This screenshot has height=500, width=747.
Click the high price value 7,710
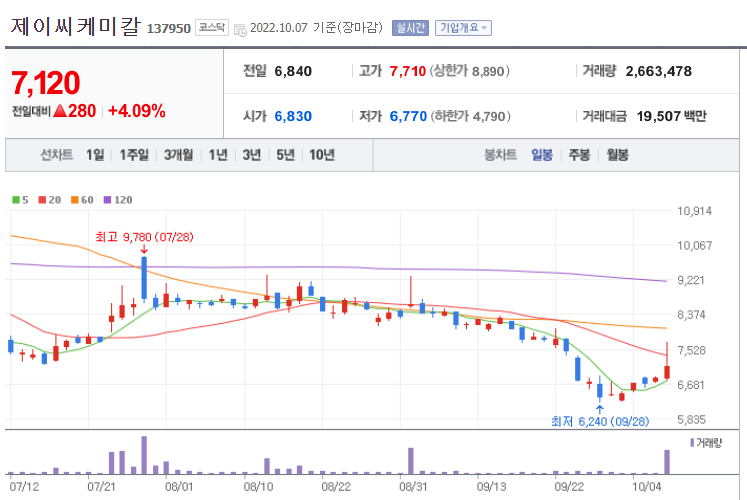pos(407,71)
